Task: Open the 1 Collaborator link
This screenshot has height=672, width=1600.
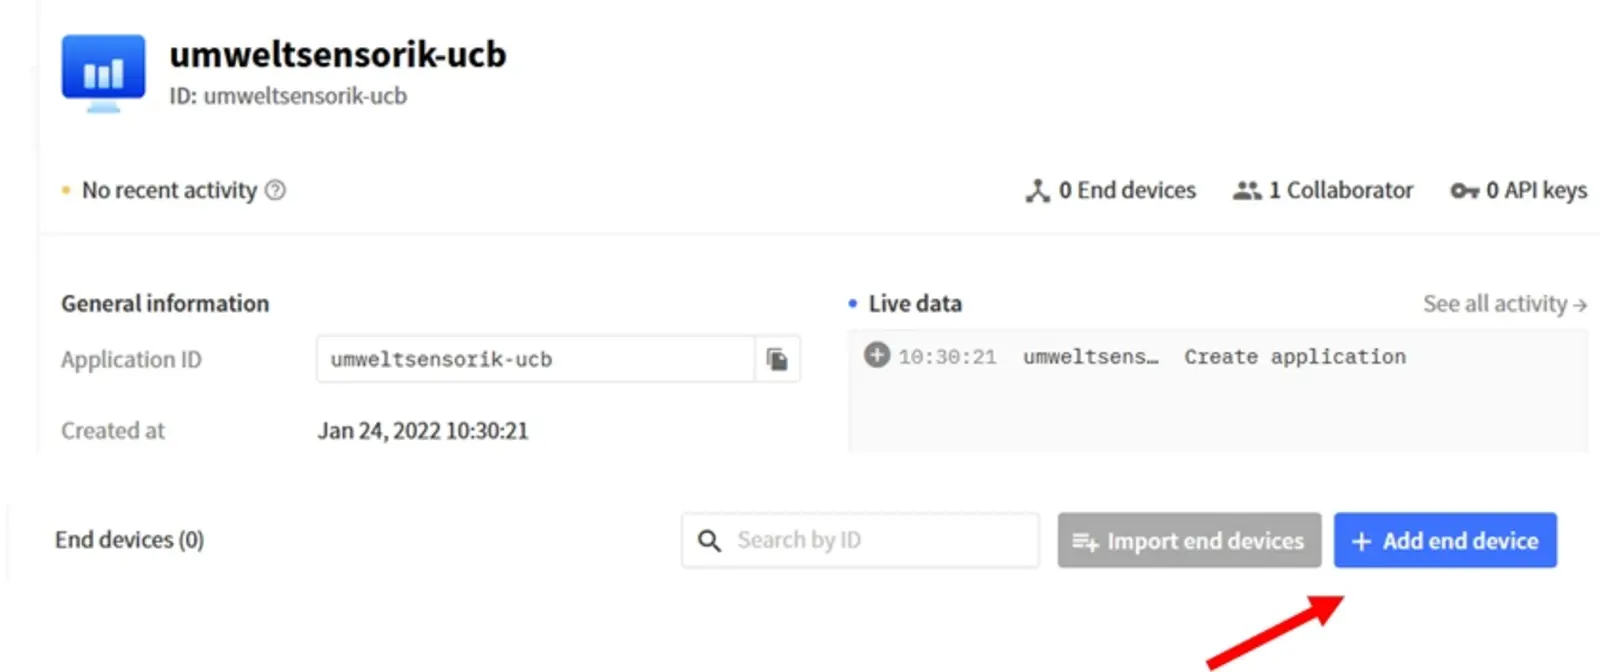Action: click(1340, 190)
